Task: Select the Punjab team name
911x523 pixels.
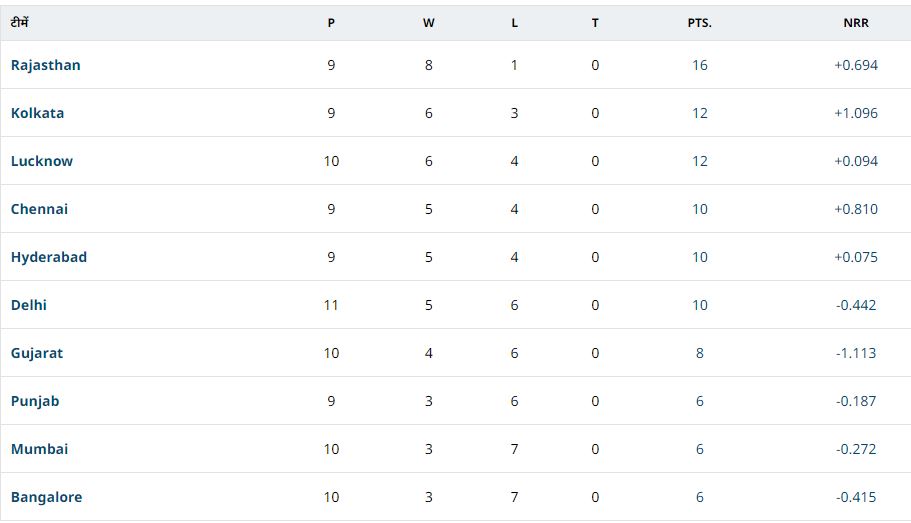Action: click(x=35, y=401)
